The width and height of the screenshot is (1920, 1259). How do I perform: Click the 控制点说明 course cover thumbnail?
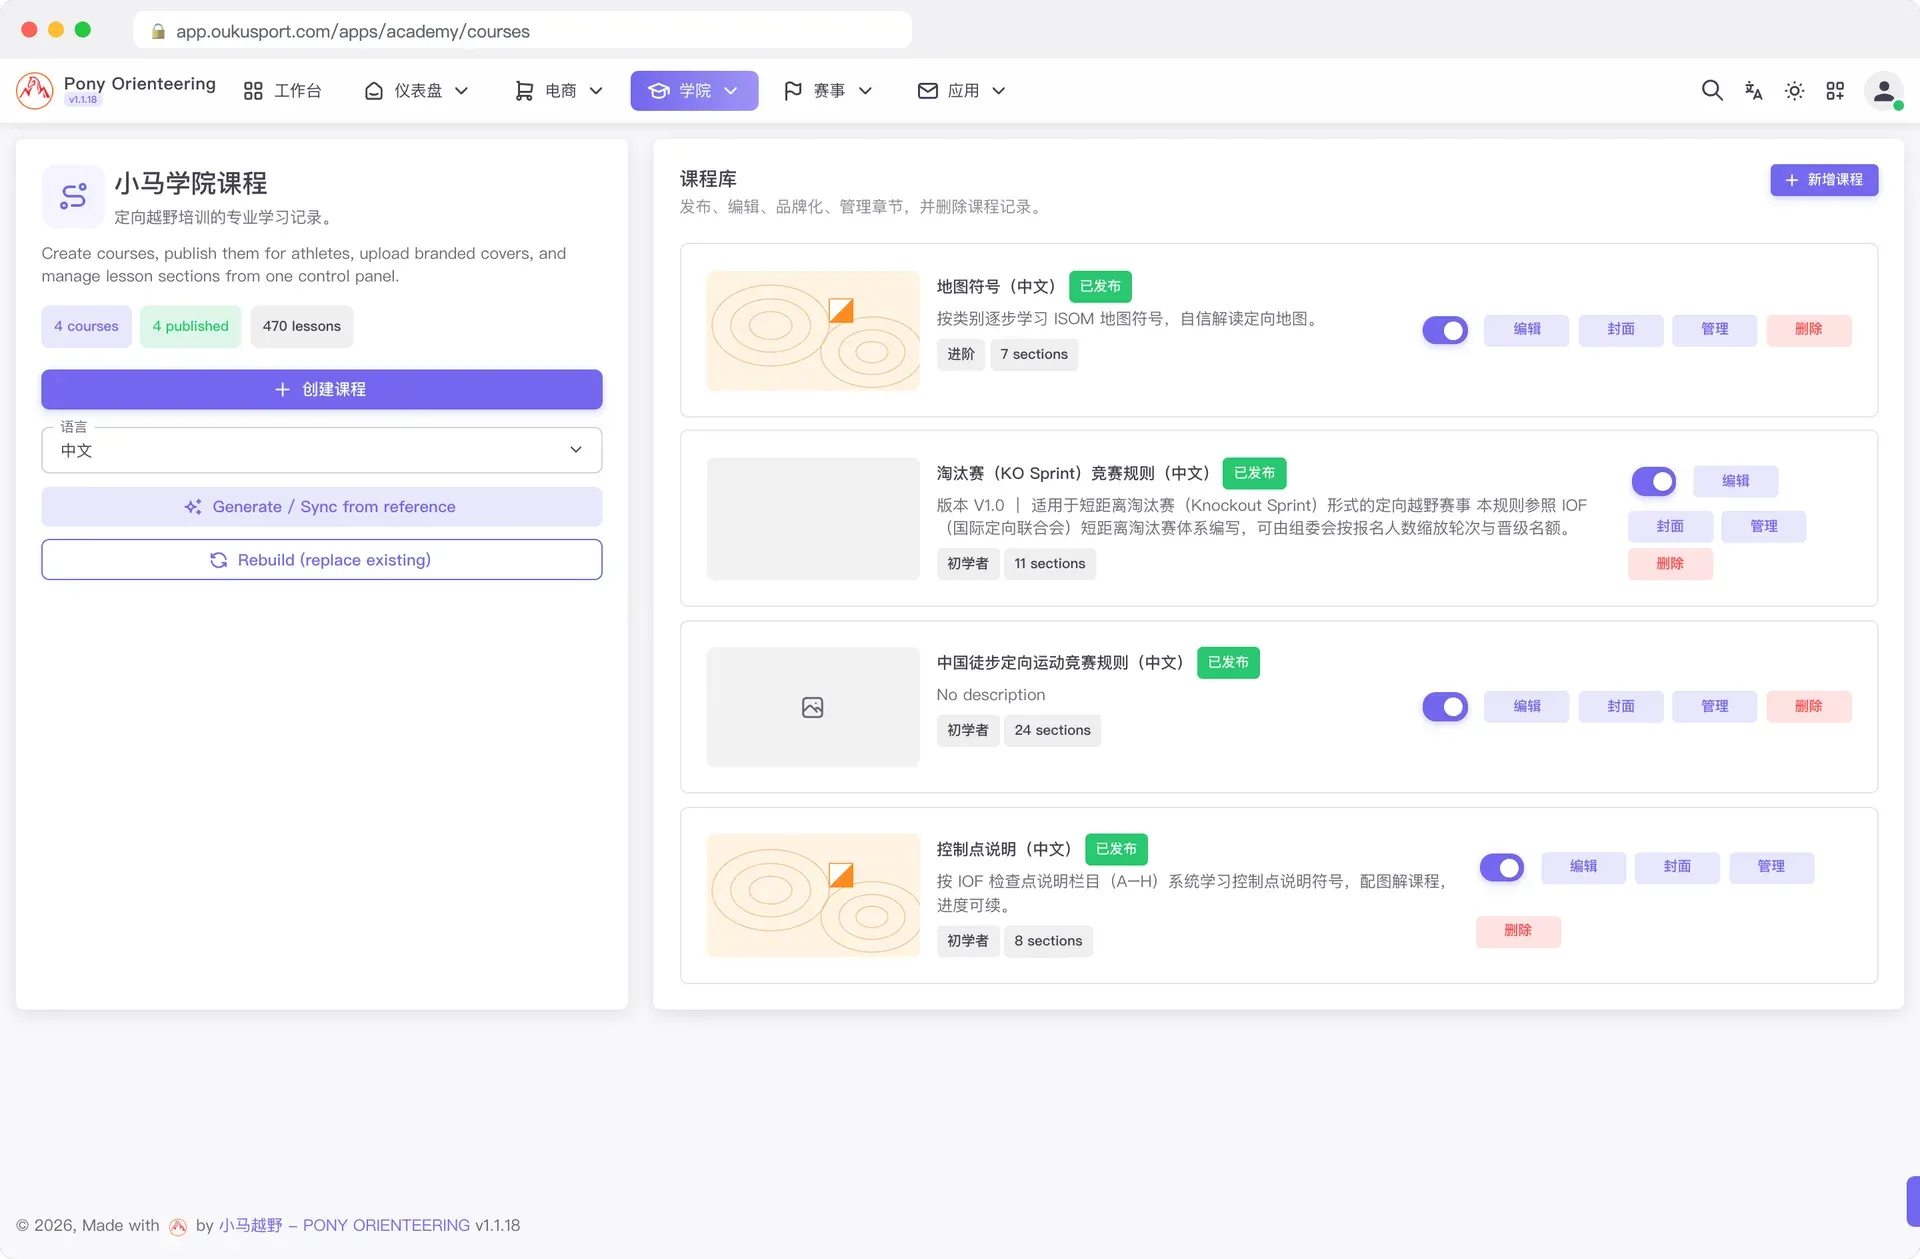[813, 895]
